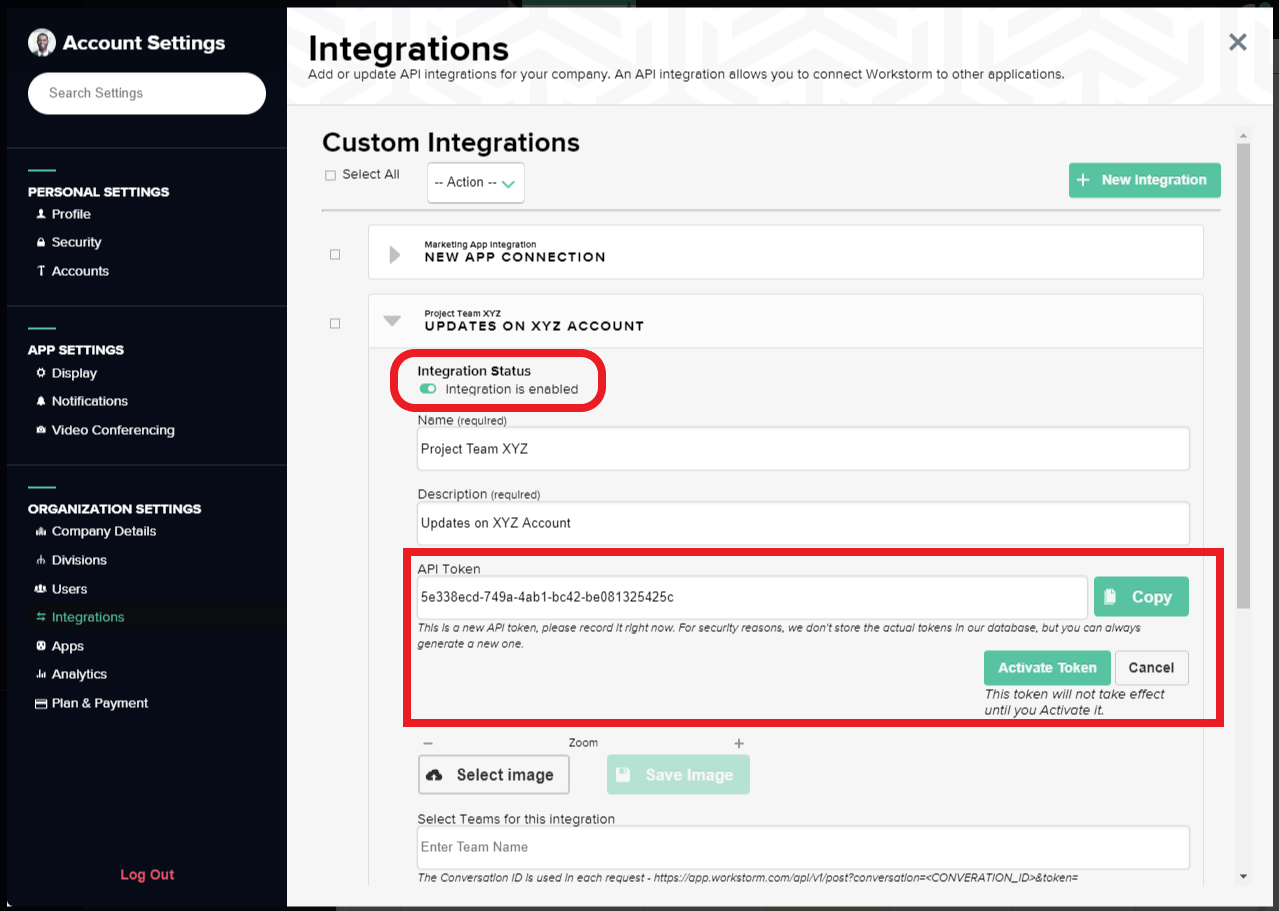Expand the New App Connection integration
Screen dimensions: 1279x911
[394, 255]
